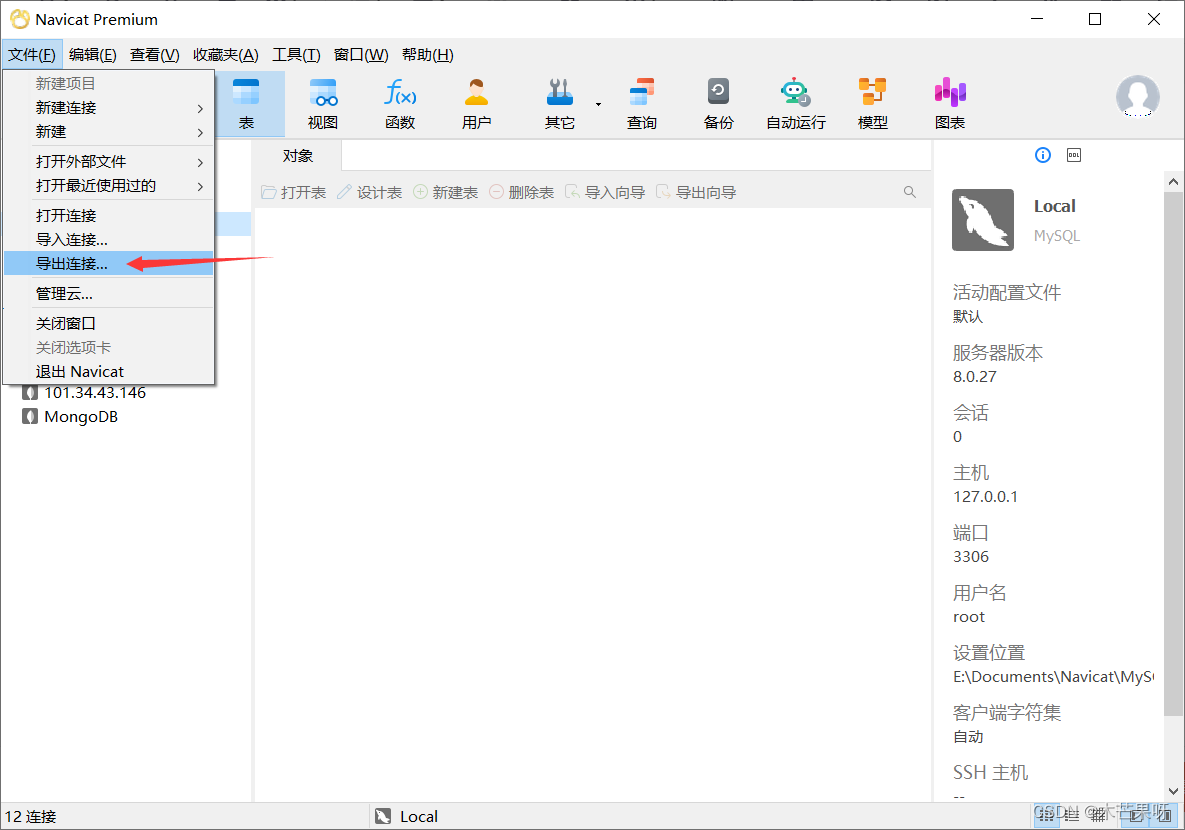This screenshot has width=1185, height=830.
Task: Expand the small arrow beside 其它
Action: coord(599,104)
